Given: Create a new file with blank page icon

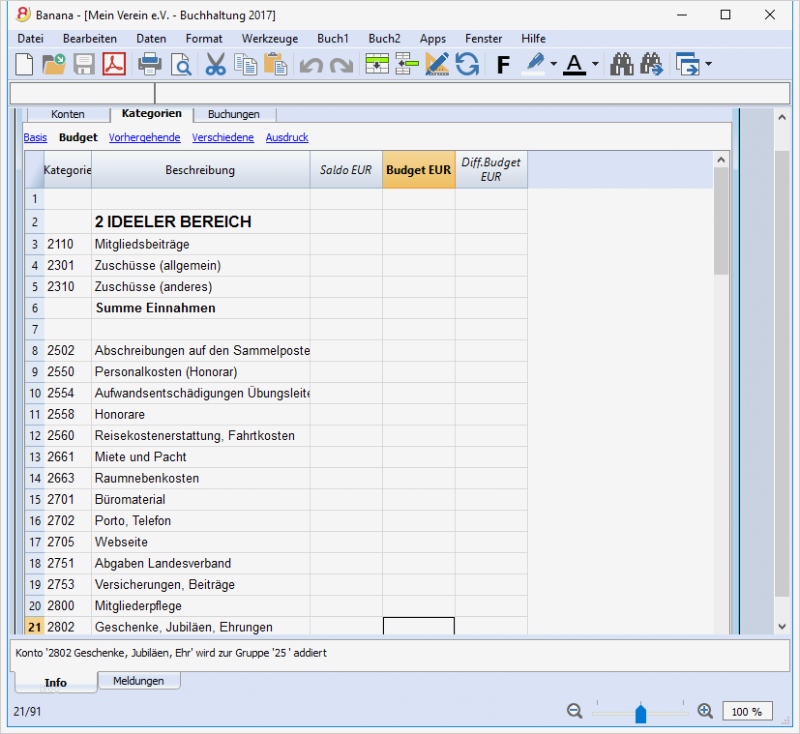Looking at the screenshot, I should coord(24,65).
